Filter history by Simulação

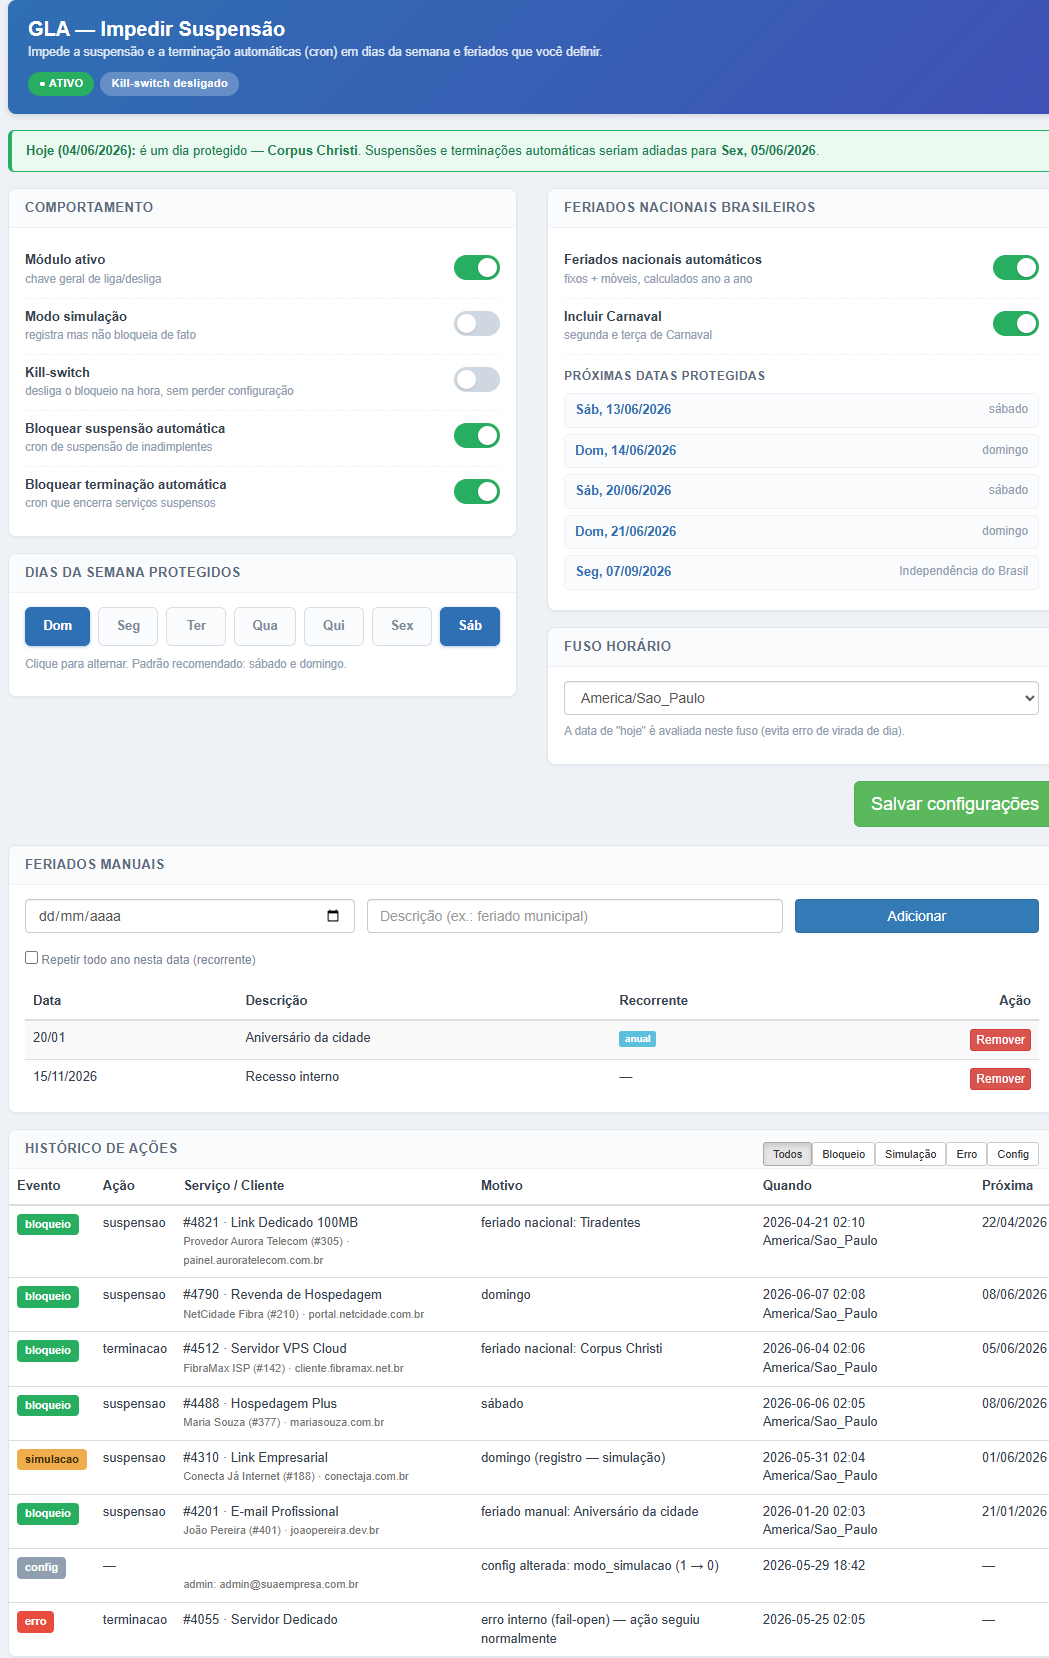[x=910, y=1154]
